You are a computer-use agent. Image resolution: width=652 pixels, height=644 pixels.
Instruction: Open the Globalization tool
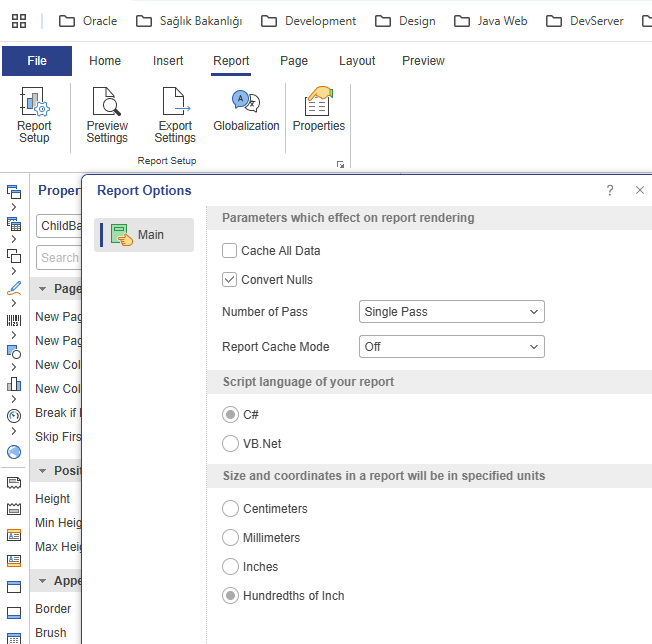[x=246, y=110]
